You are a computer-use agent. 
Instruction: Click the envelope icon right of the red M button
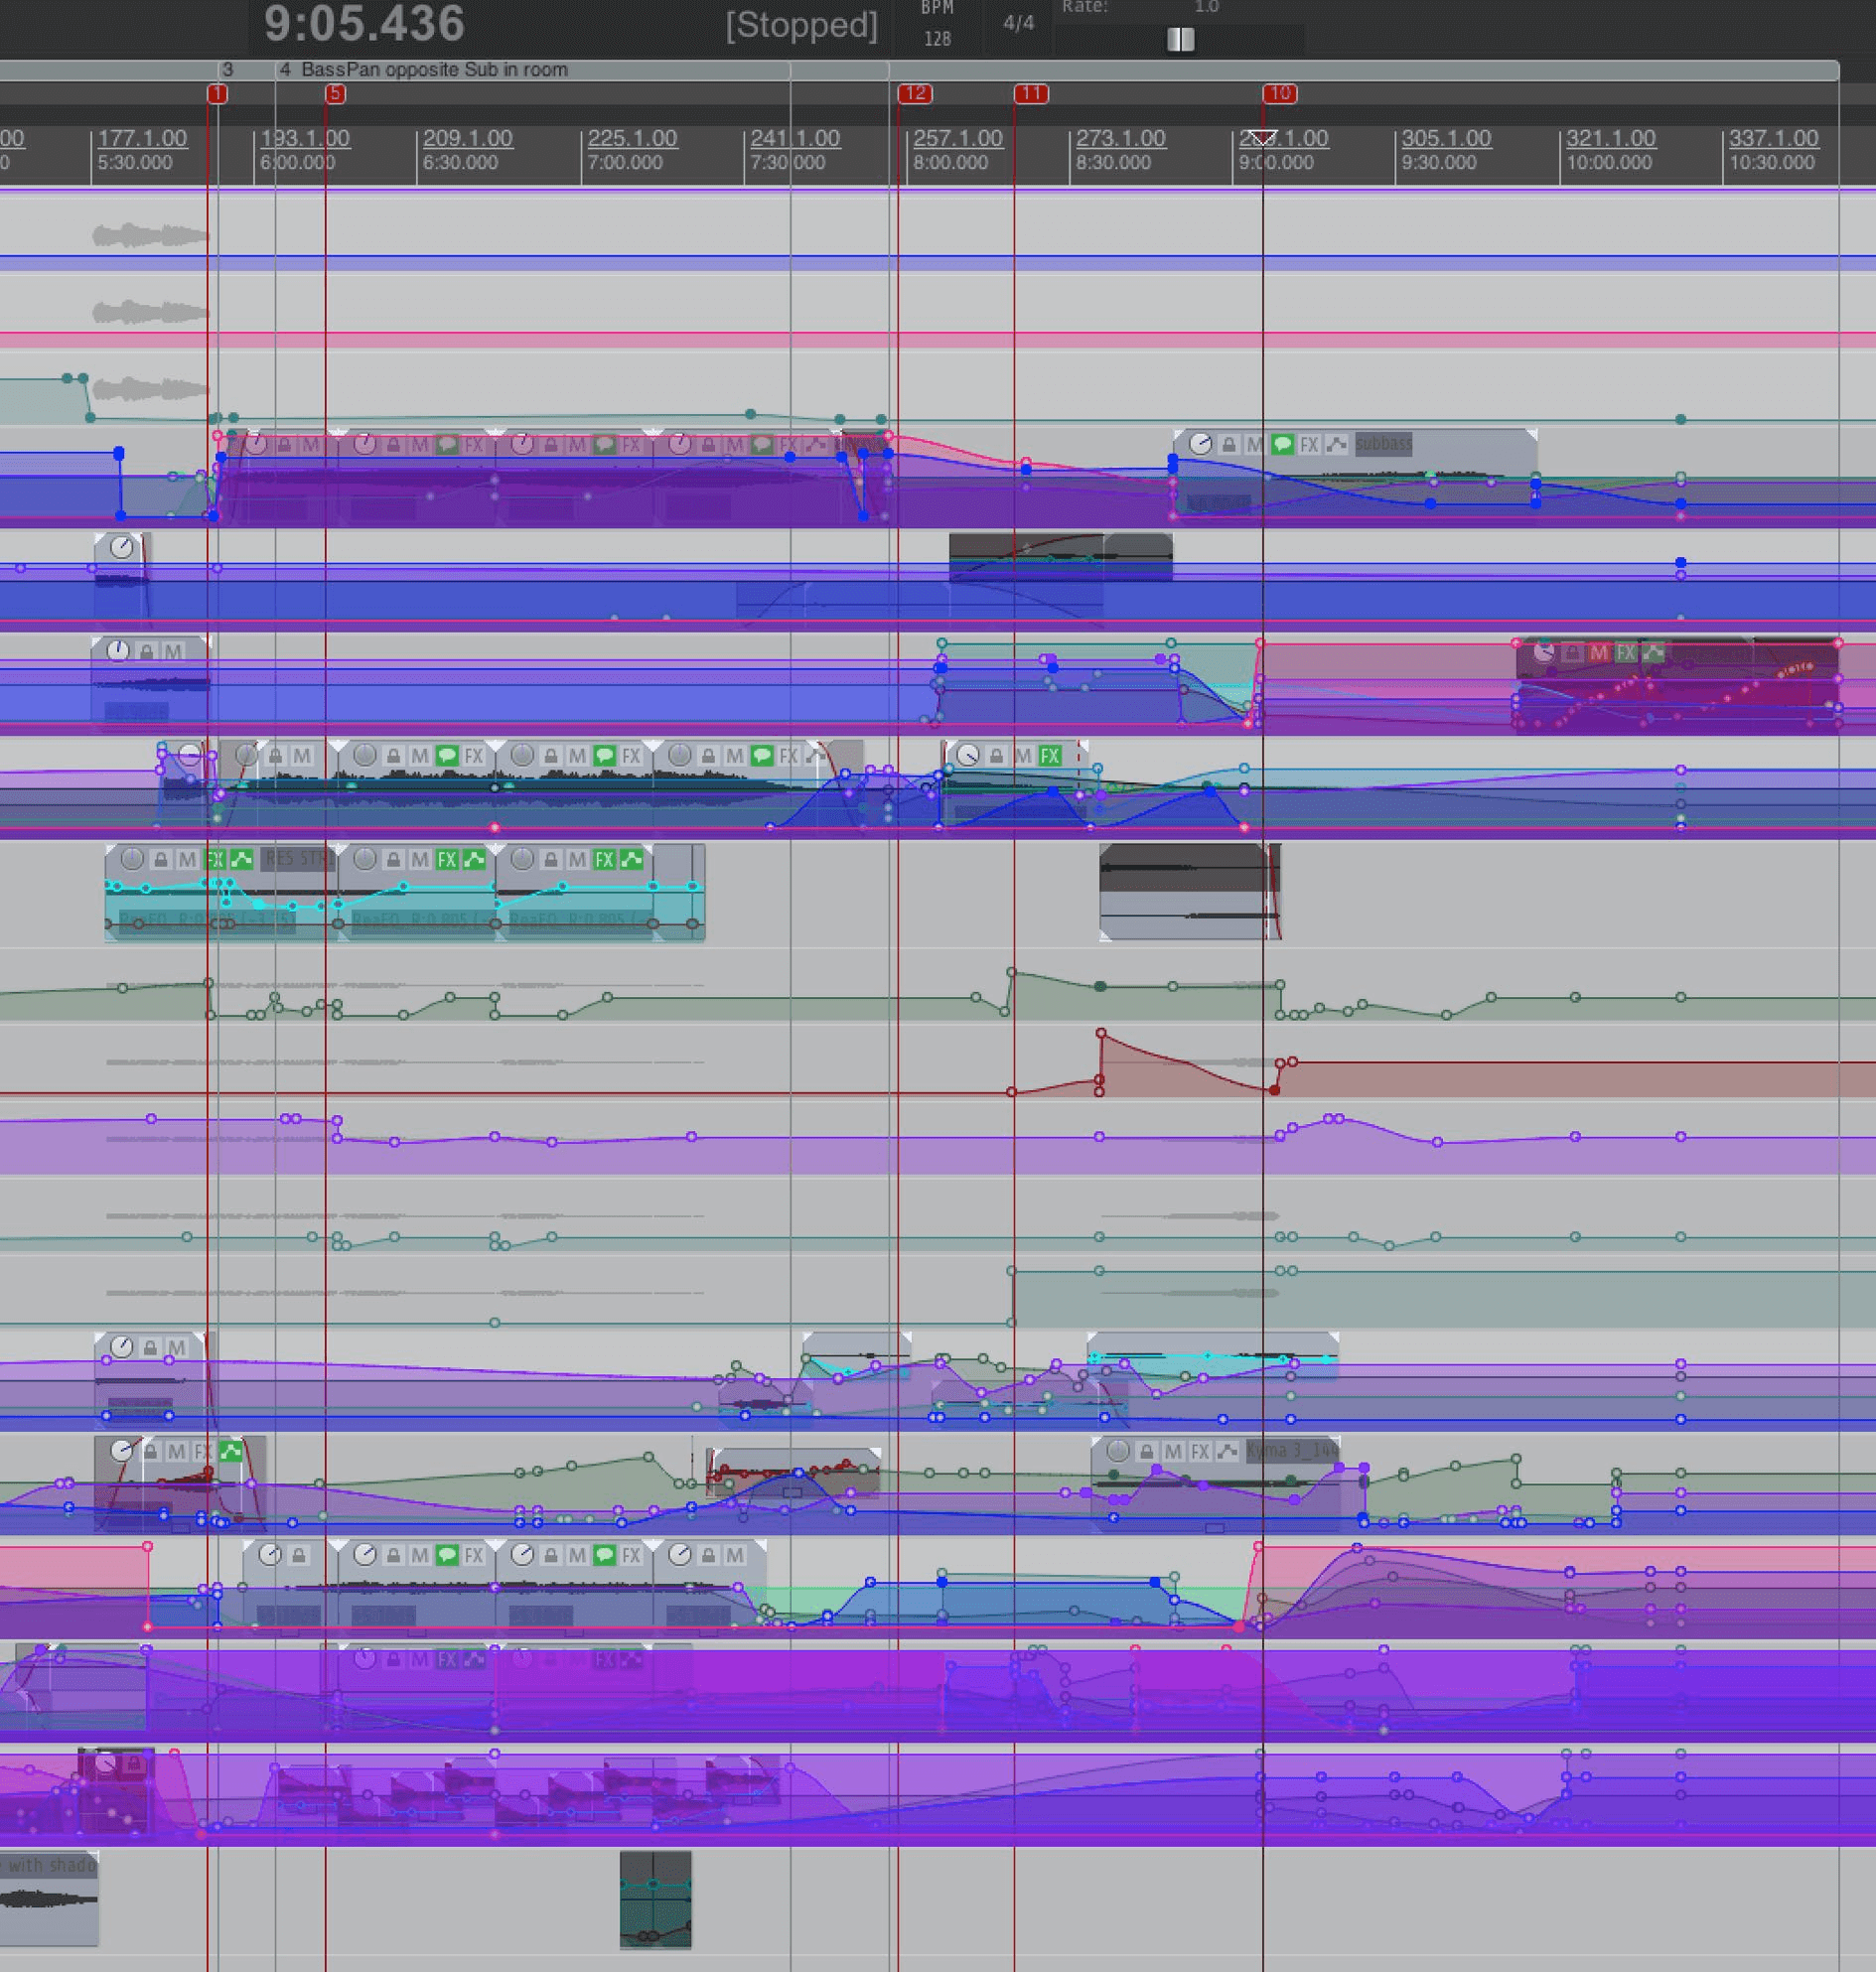(1653, 653)
